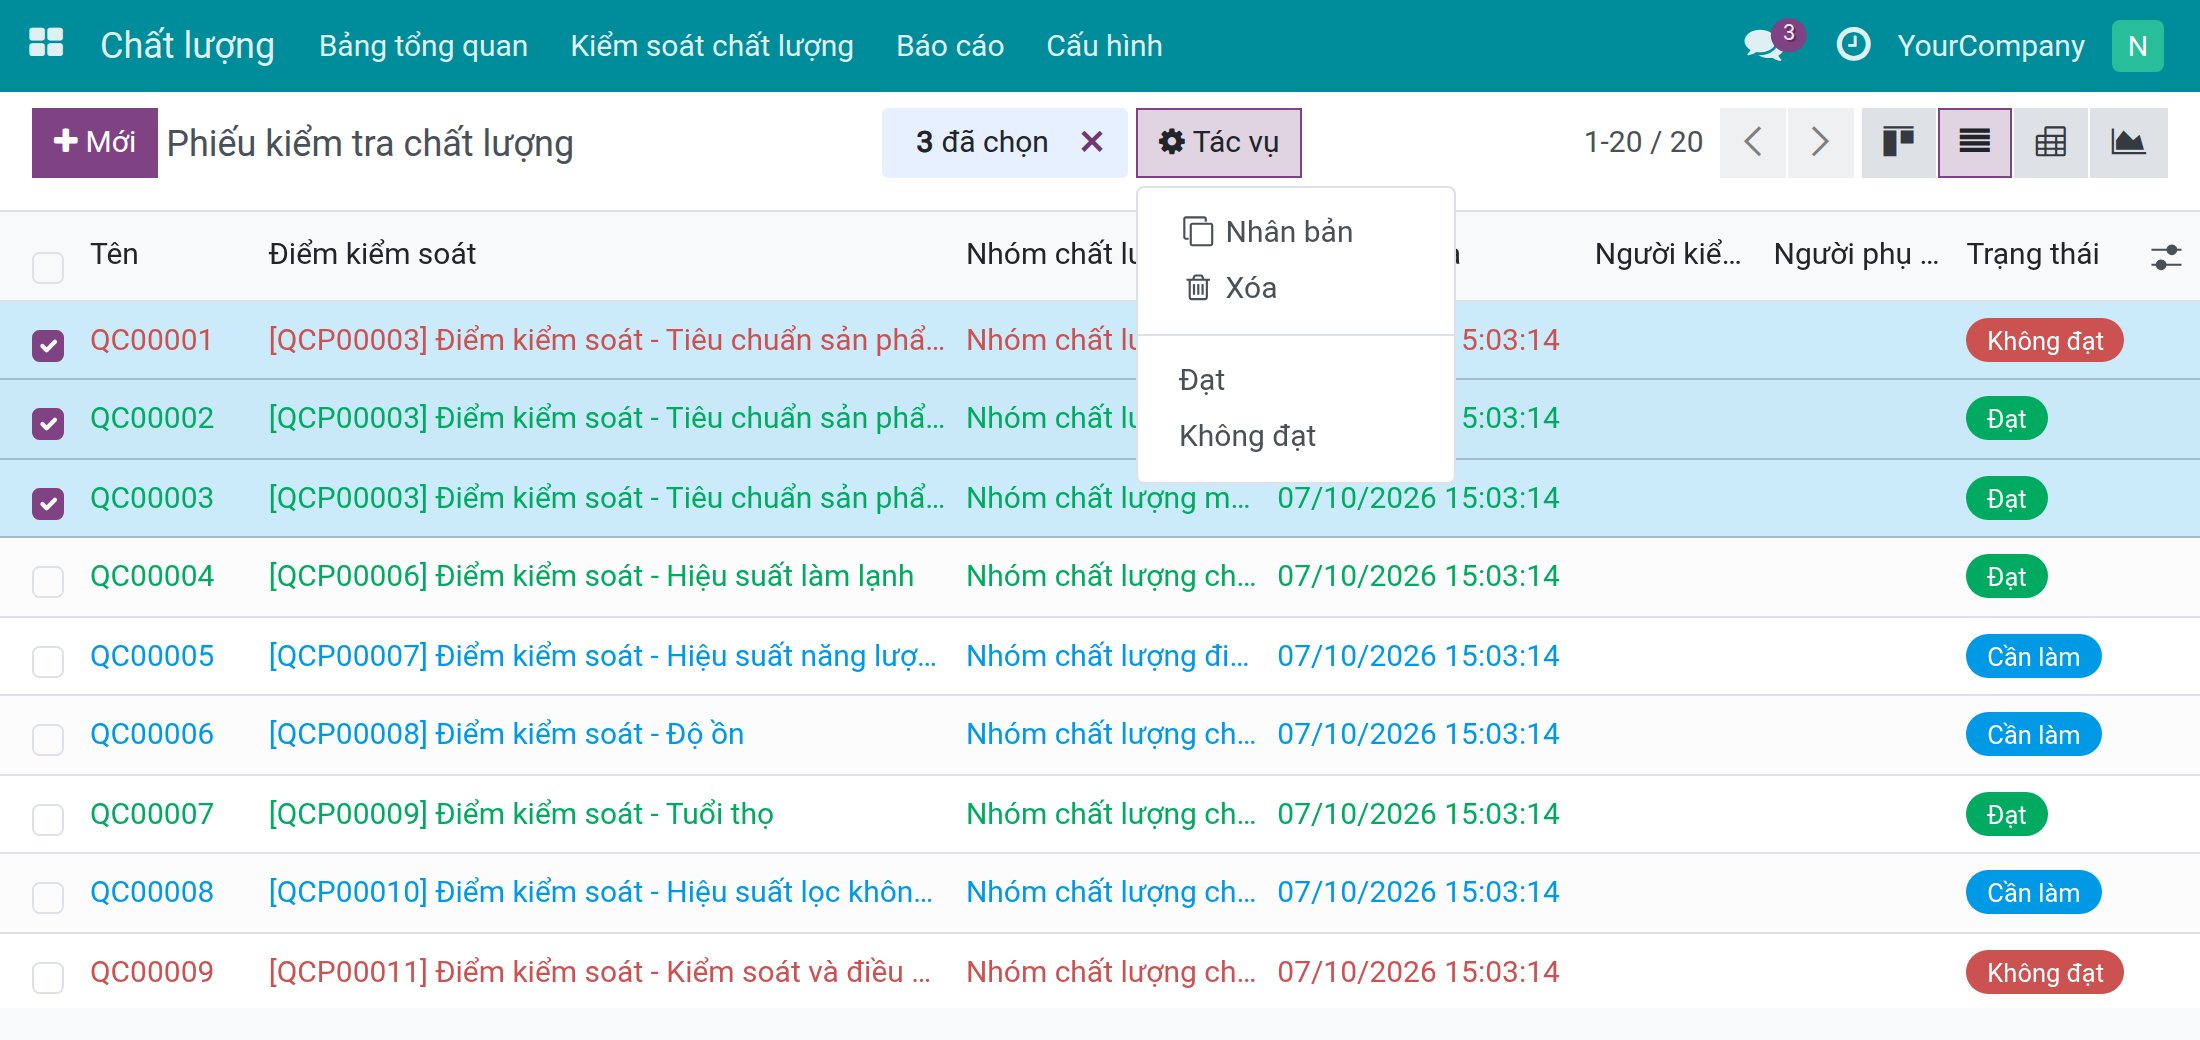
Task: Open the activities clock icon
Action: (x=1853, y=45)
